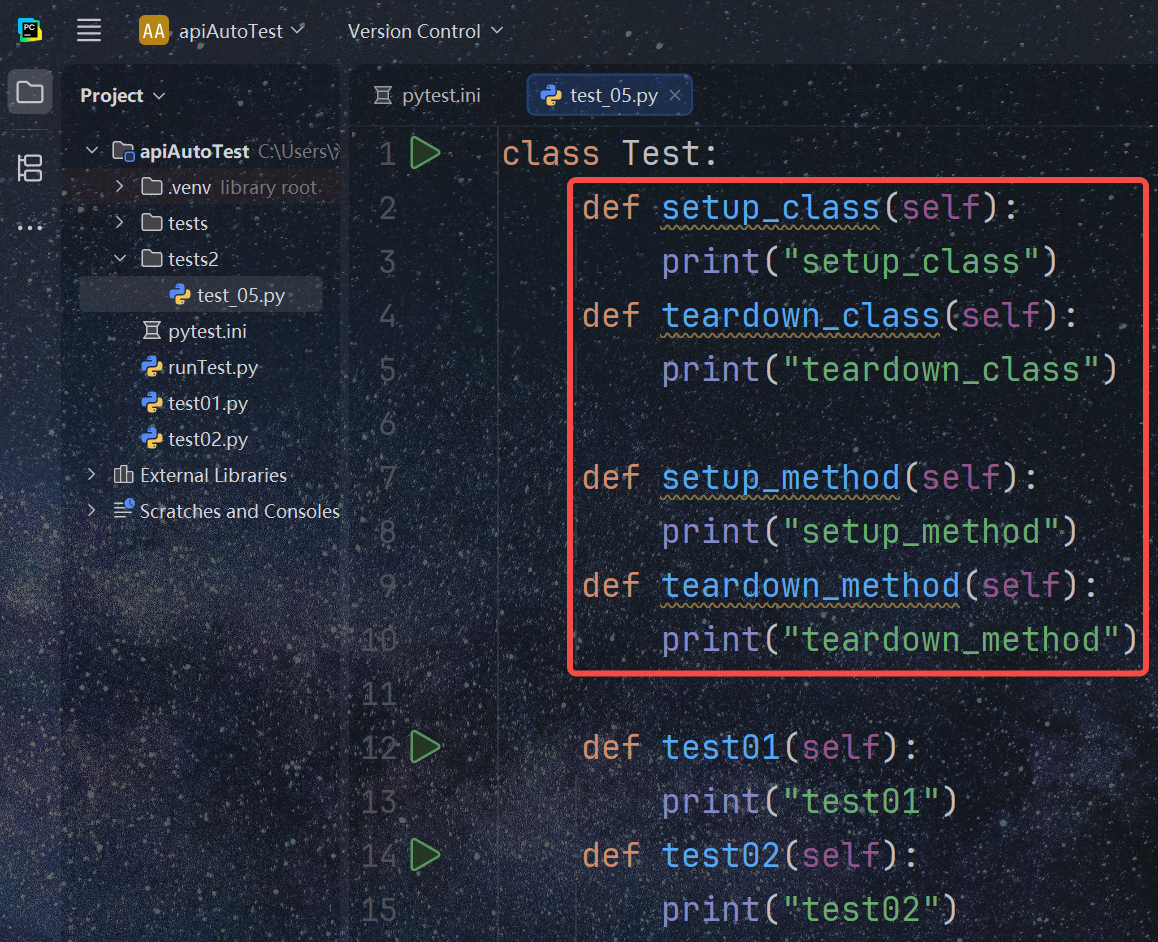Click the print("setup_method") statement
Screen dimensions: 1158x942
tap(869, 532)
